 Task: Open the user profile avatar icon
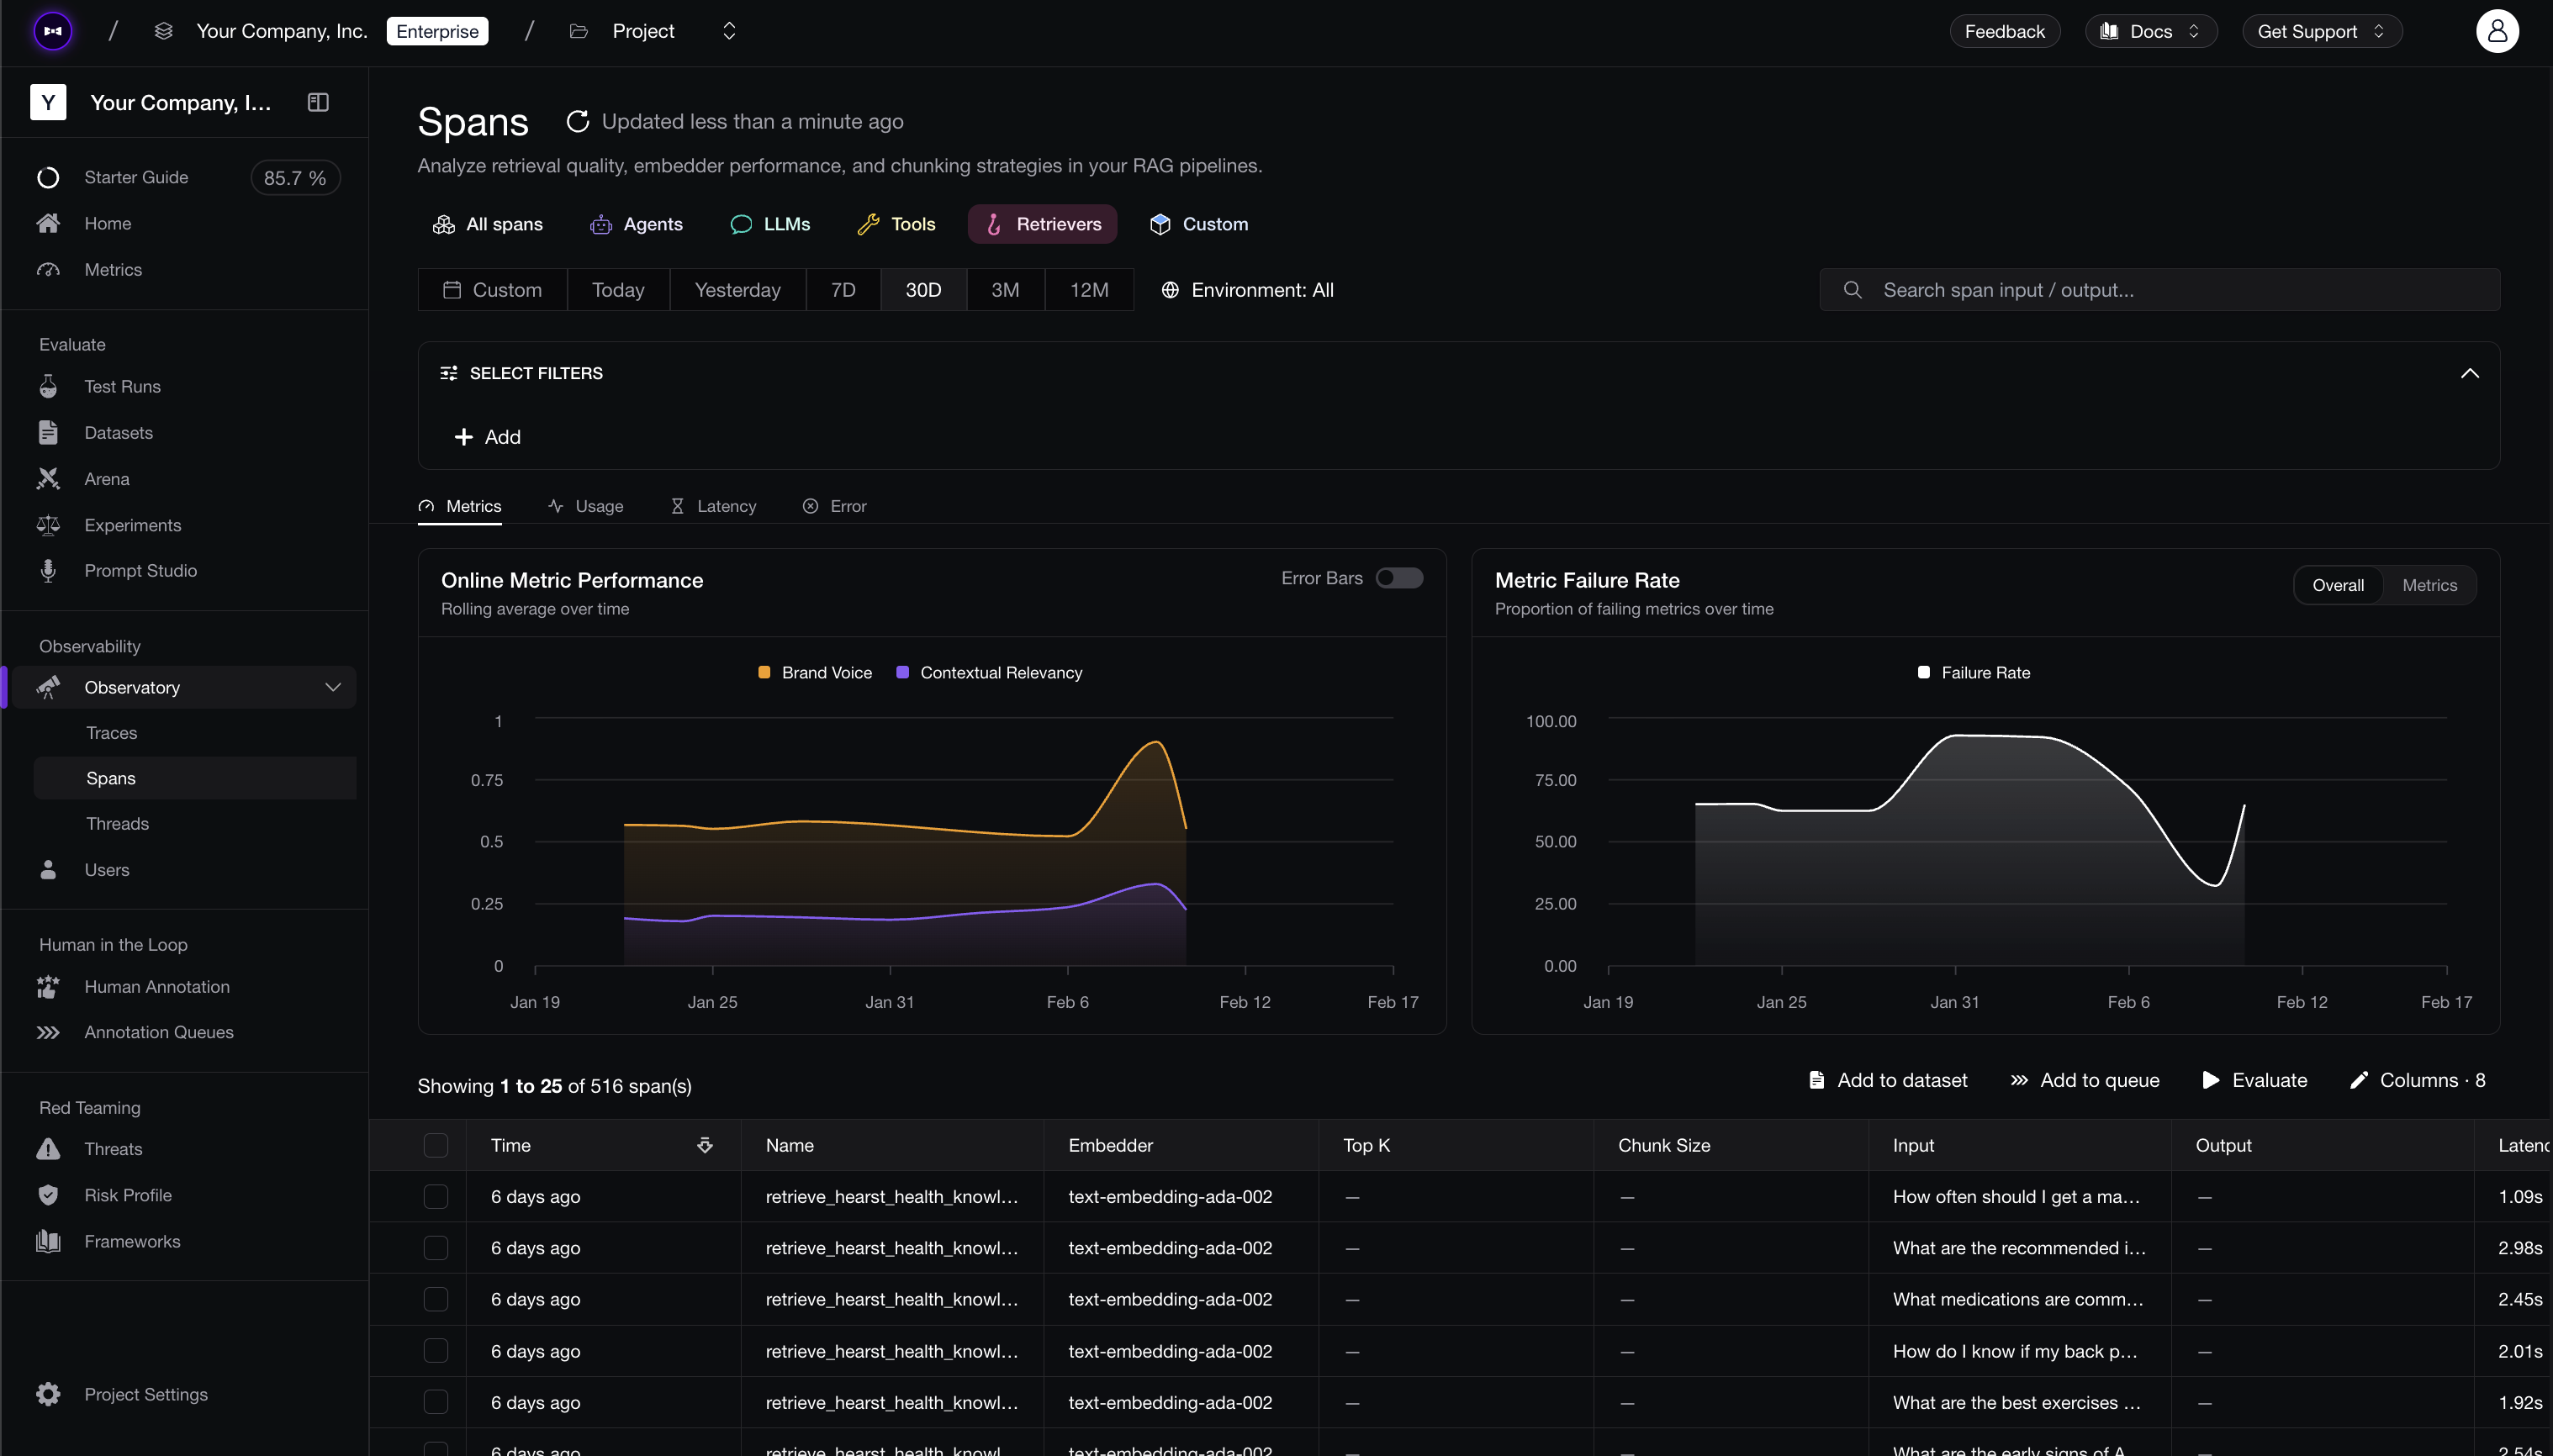[x=2496, y=31]
